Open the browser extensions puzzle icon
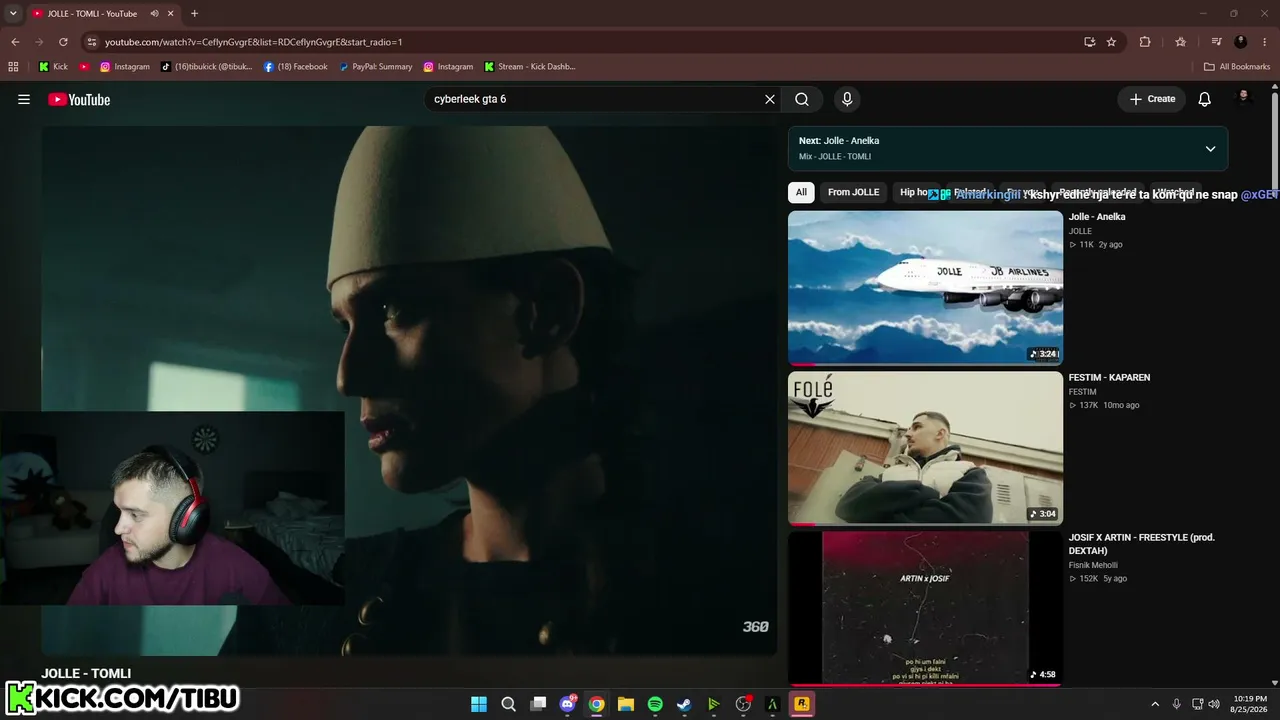Screen dimensions: 1280x720 point(1145,42)
